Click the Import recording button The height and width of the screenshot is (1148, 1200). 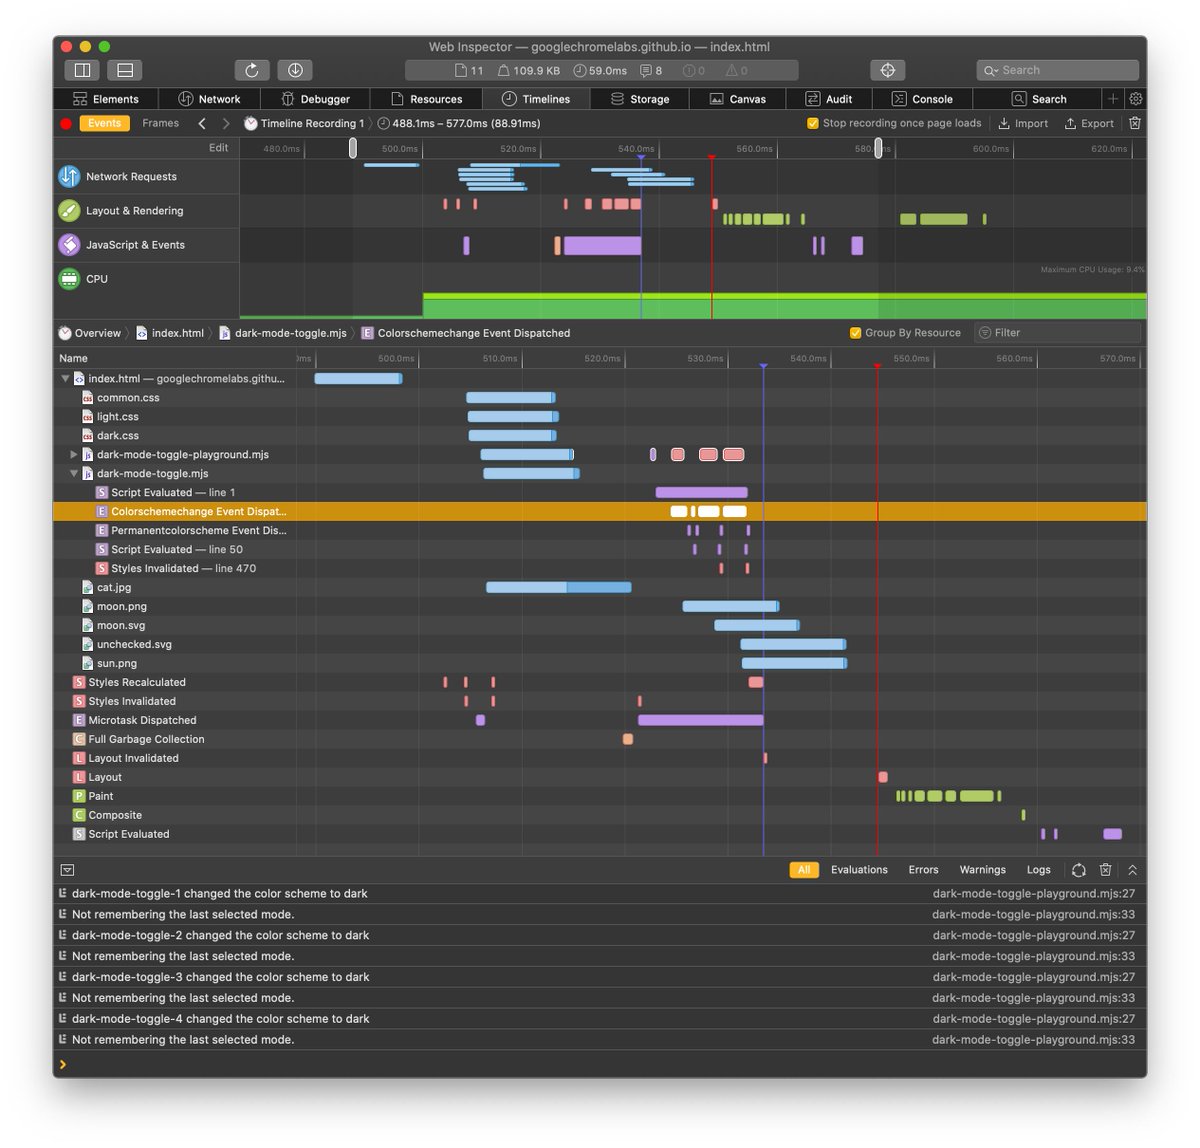(1023, 124)
